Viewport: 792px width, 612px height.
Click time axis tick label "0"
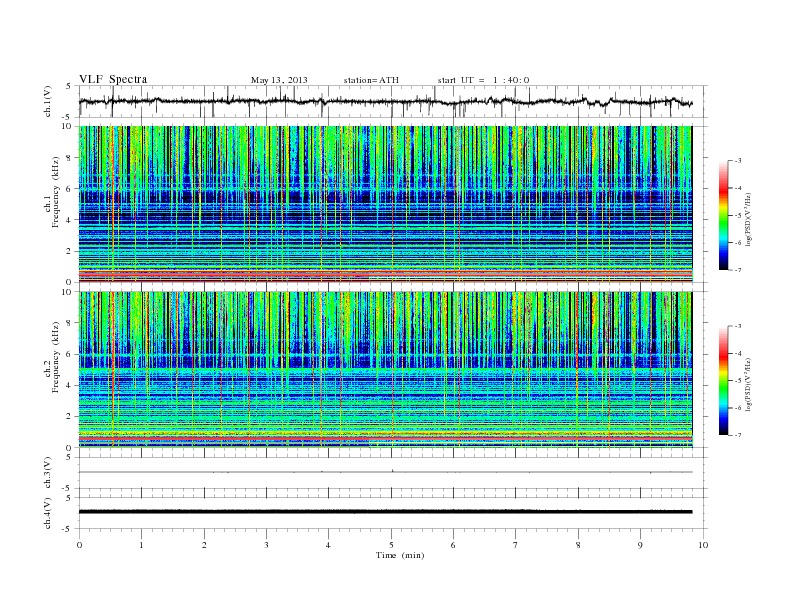pos(79,545)
